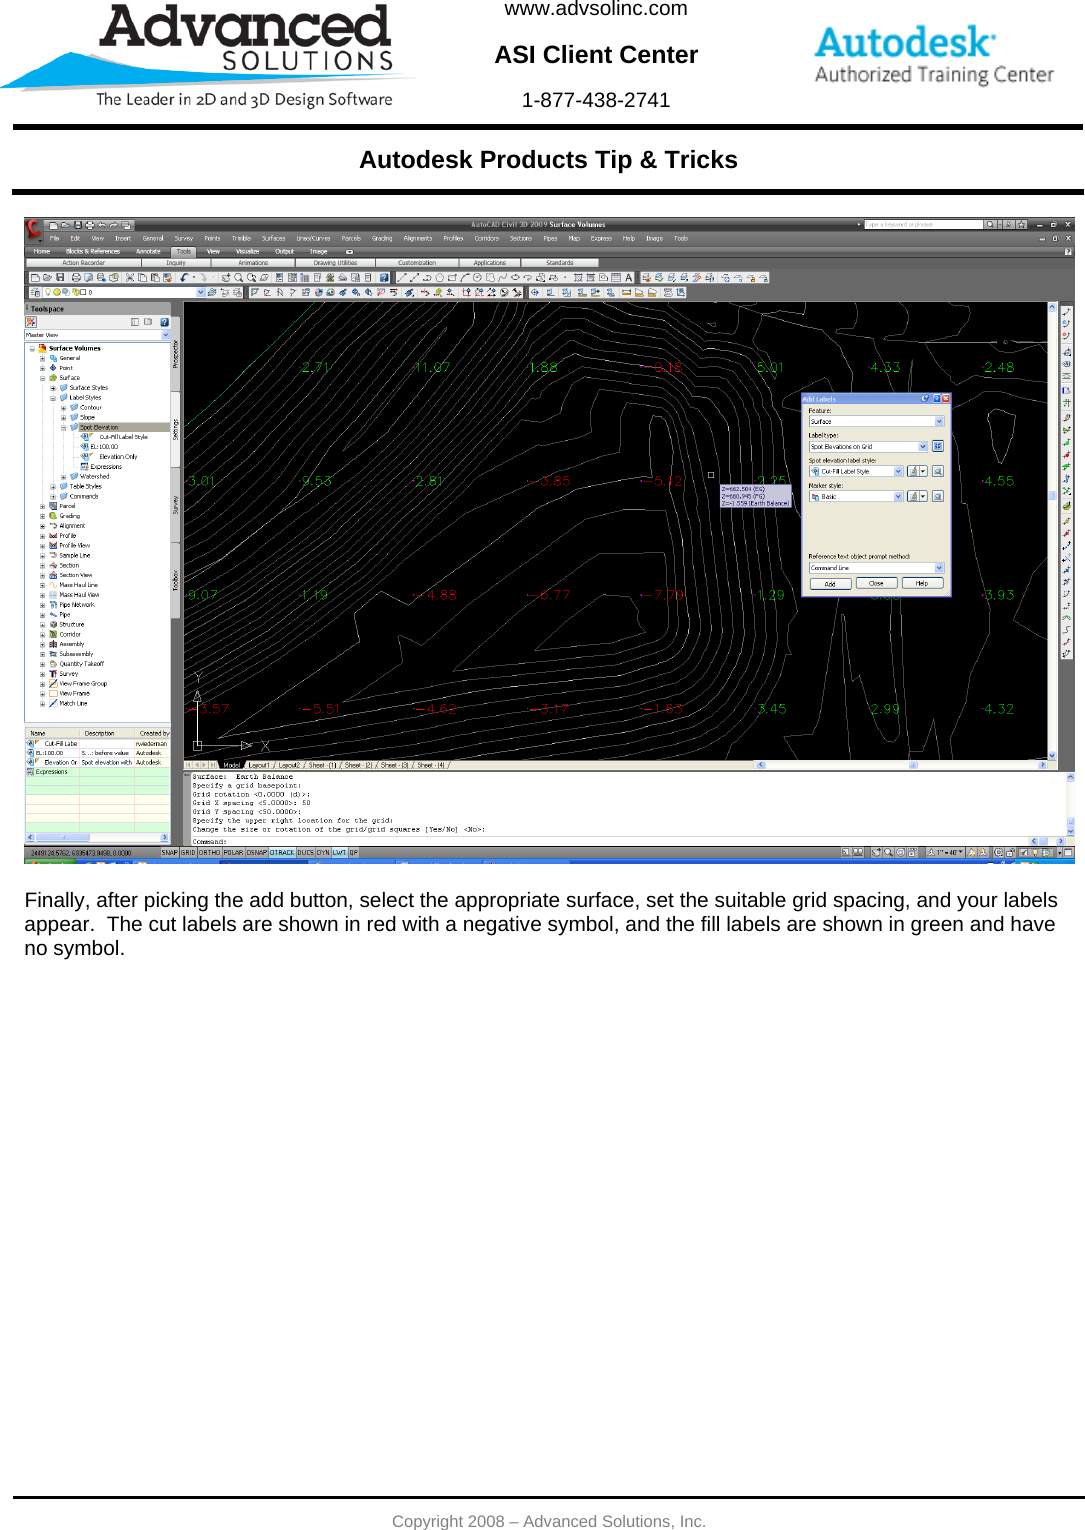Open the Red X Toolspace toggle icon
Screen dimensions: 1085x1530
[x=31, y=322]
